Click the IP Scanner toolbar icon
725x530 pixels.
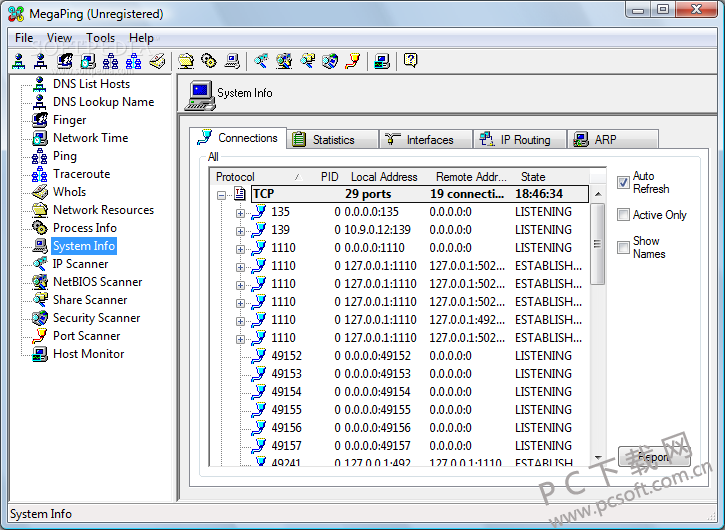tap(261, 61)
